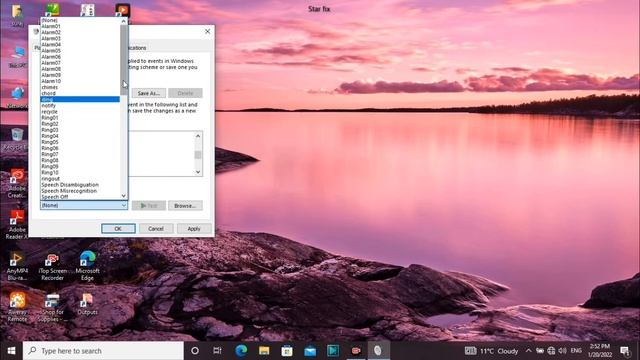Select Ring10 in the sounds dropdown list
The height and width of the screenshot is (360, 640).
(x=80, y=173)
